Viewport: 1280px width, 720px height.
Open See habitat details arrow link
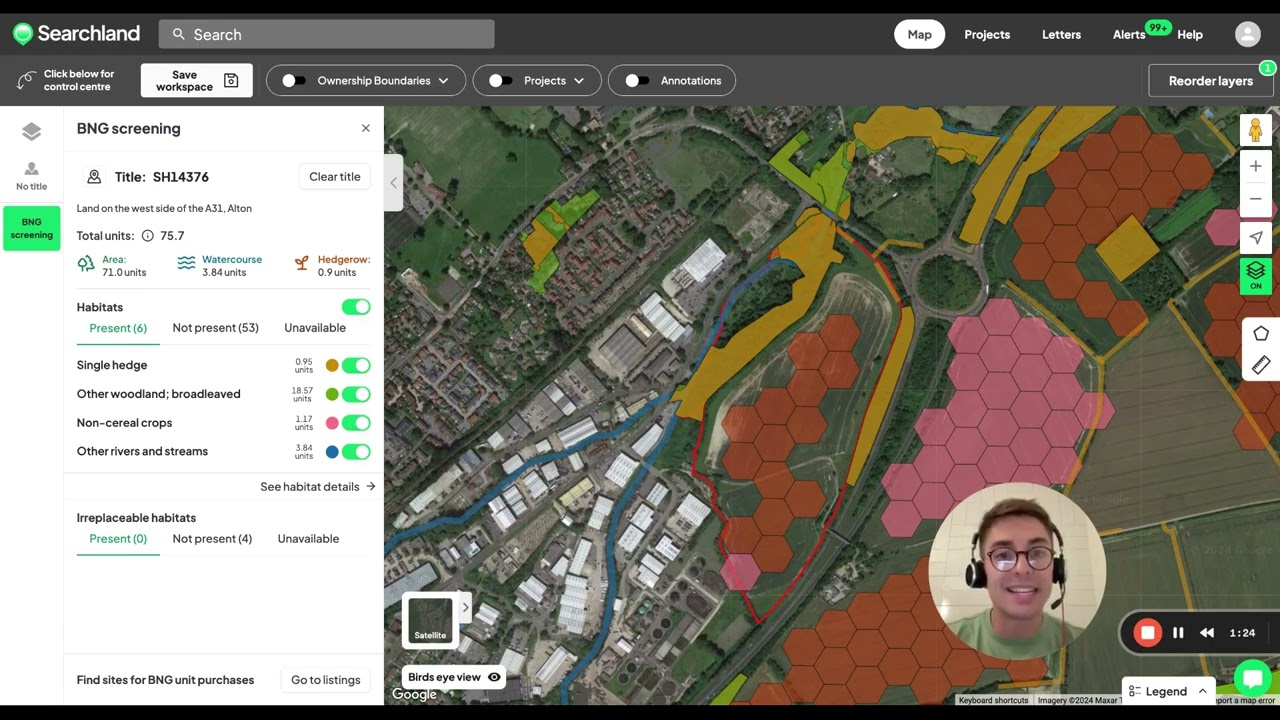318,487
